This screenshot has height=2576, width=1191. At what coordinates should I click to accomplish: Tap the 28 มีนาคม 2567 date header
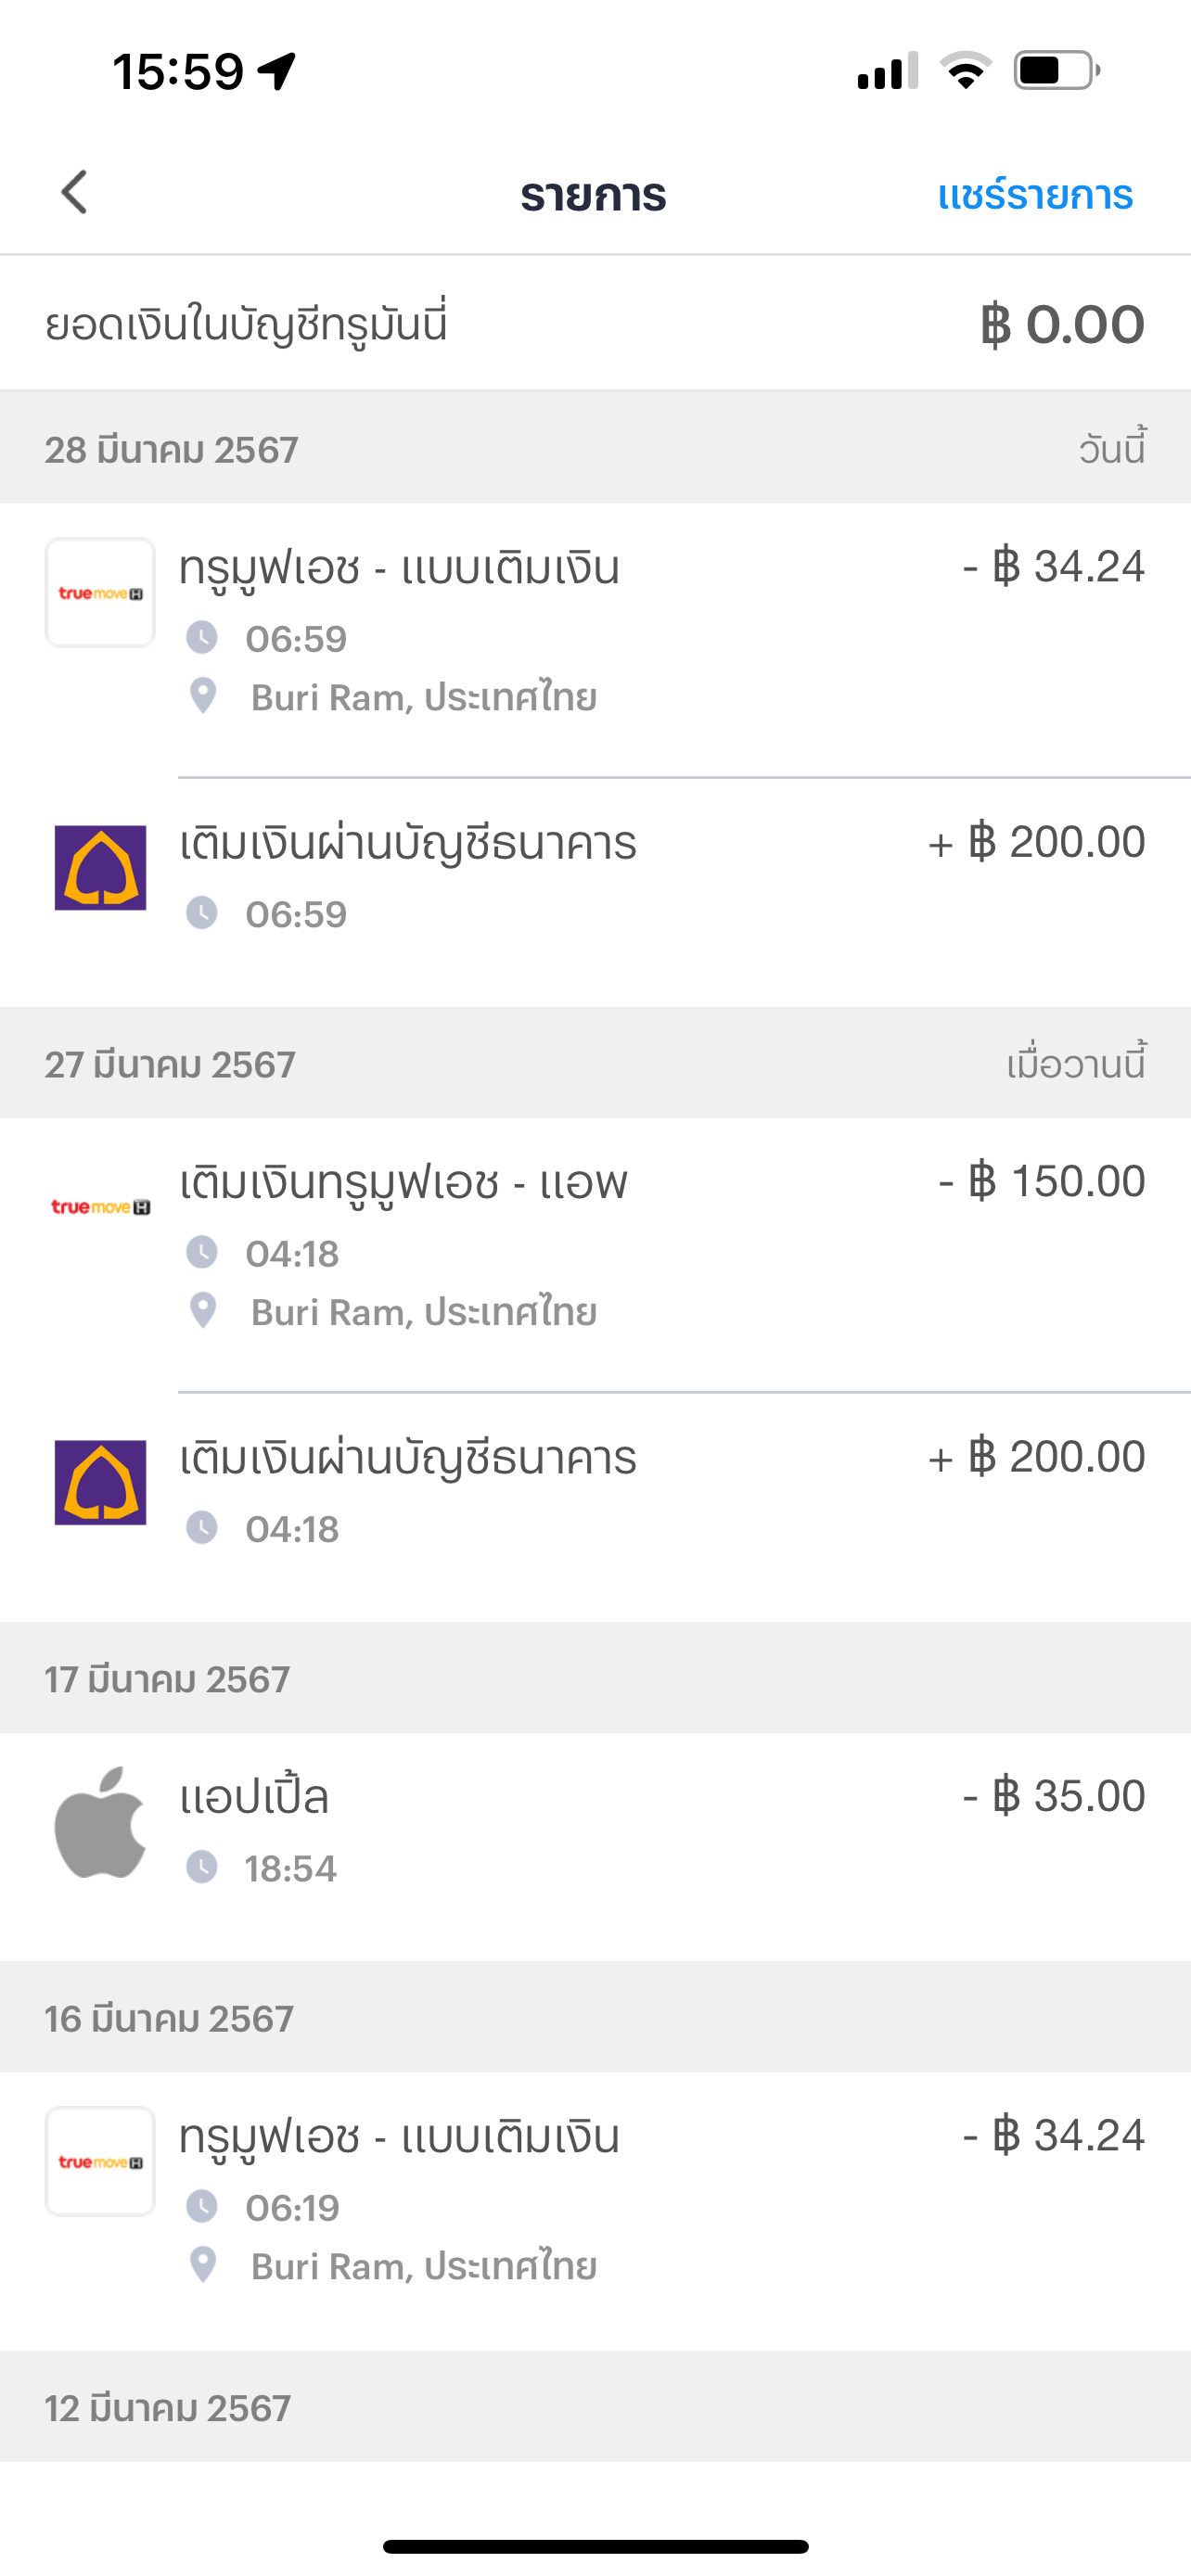171,450
